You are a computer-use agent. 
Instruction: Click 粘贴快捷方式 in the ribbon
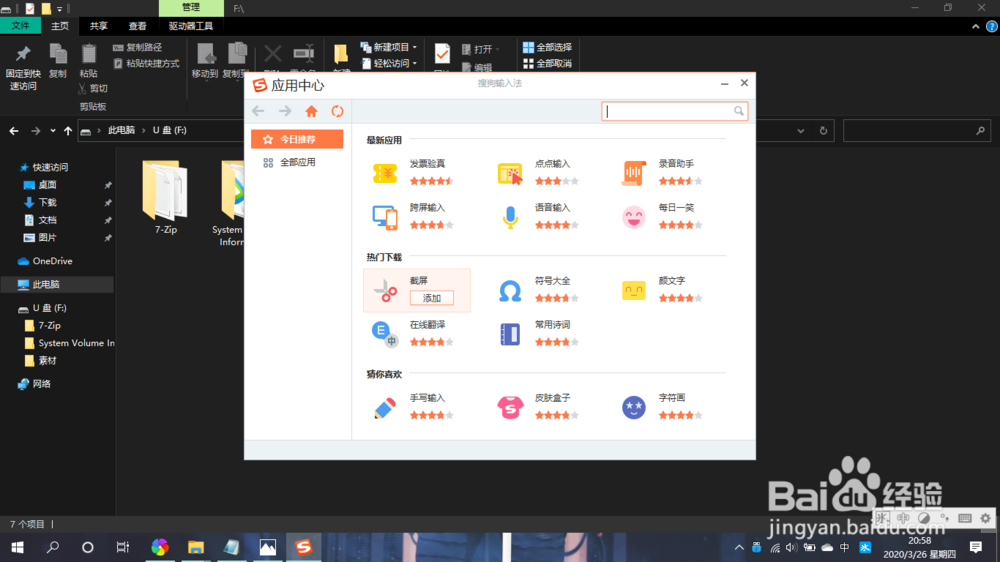[146, 63]
